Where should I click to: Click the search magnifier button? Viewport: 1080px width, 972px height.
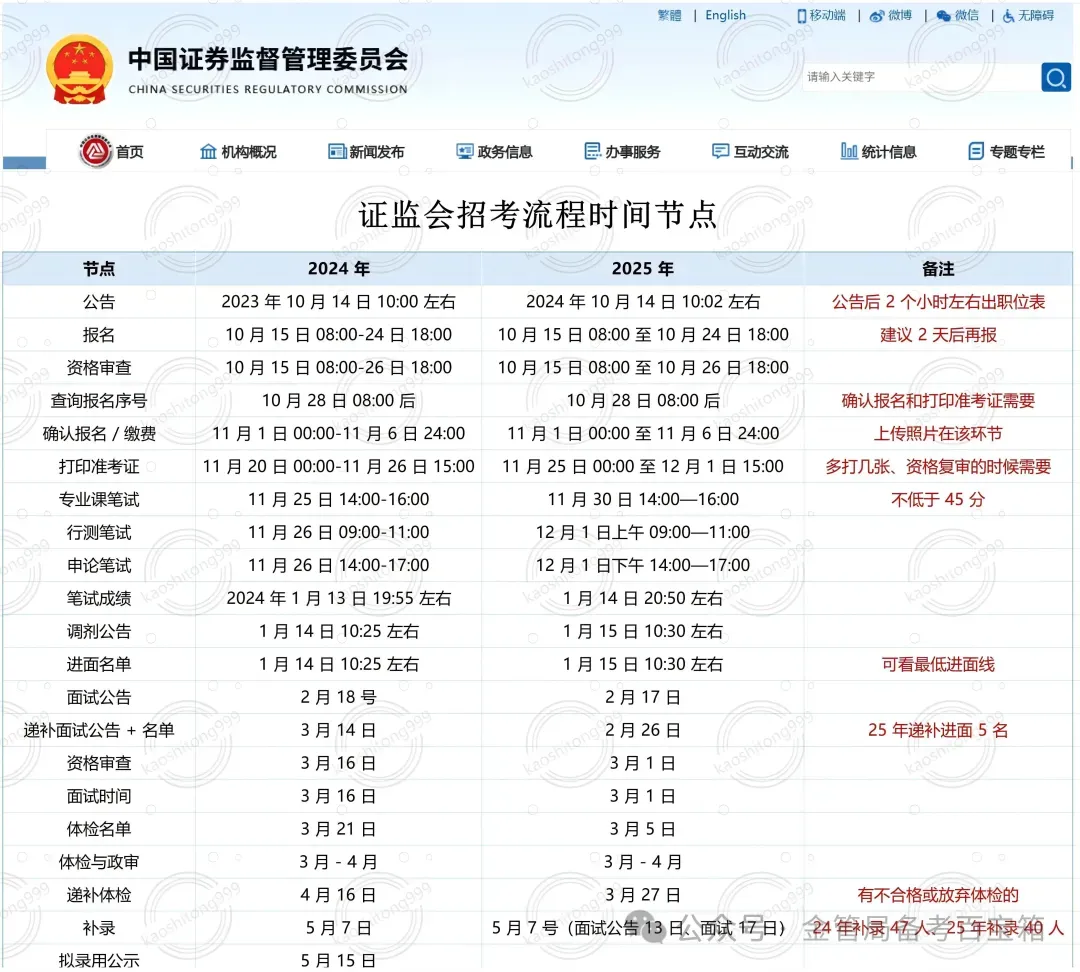click(1055, 77)
